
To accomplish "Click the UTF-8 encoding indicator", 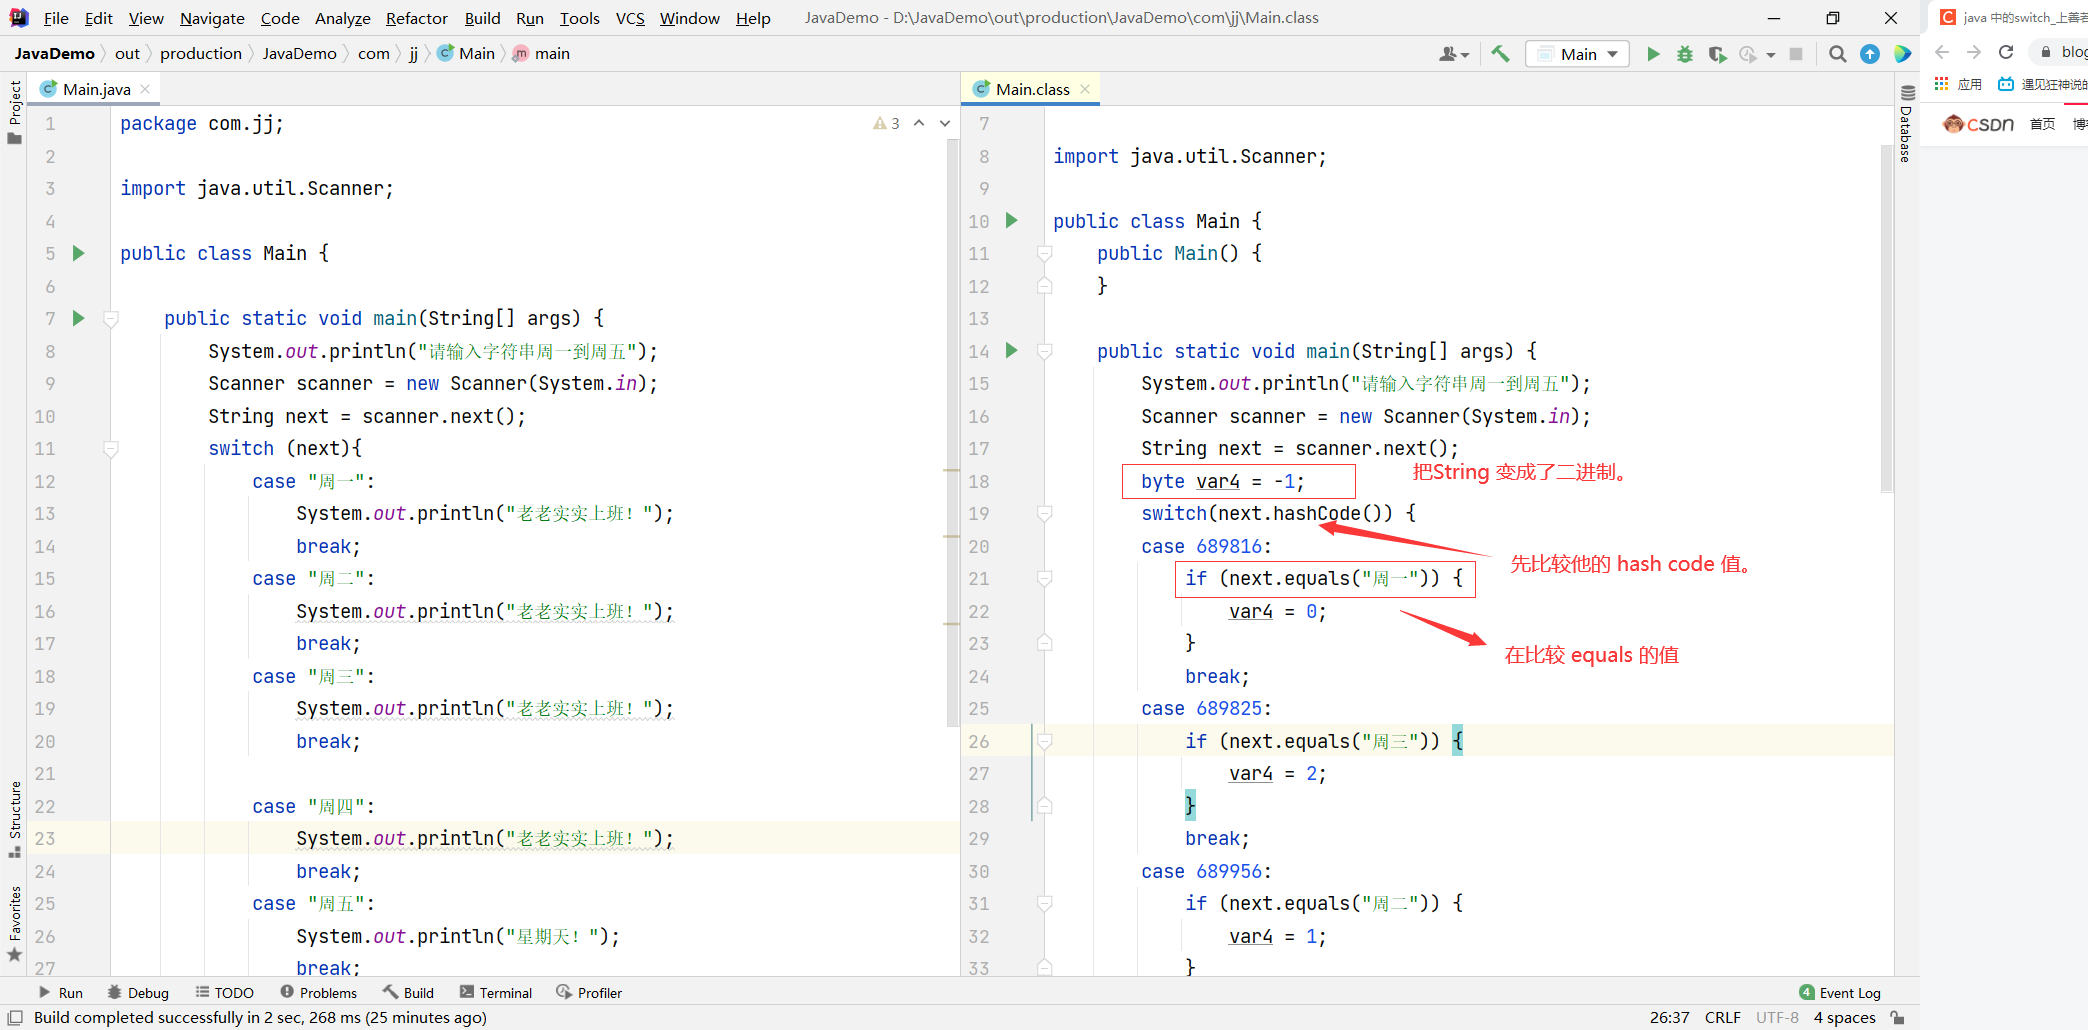I will click(1777, 1018).
